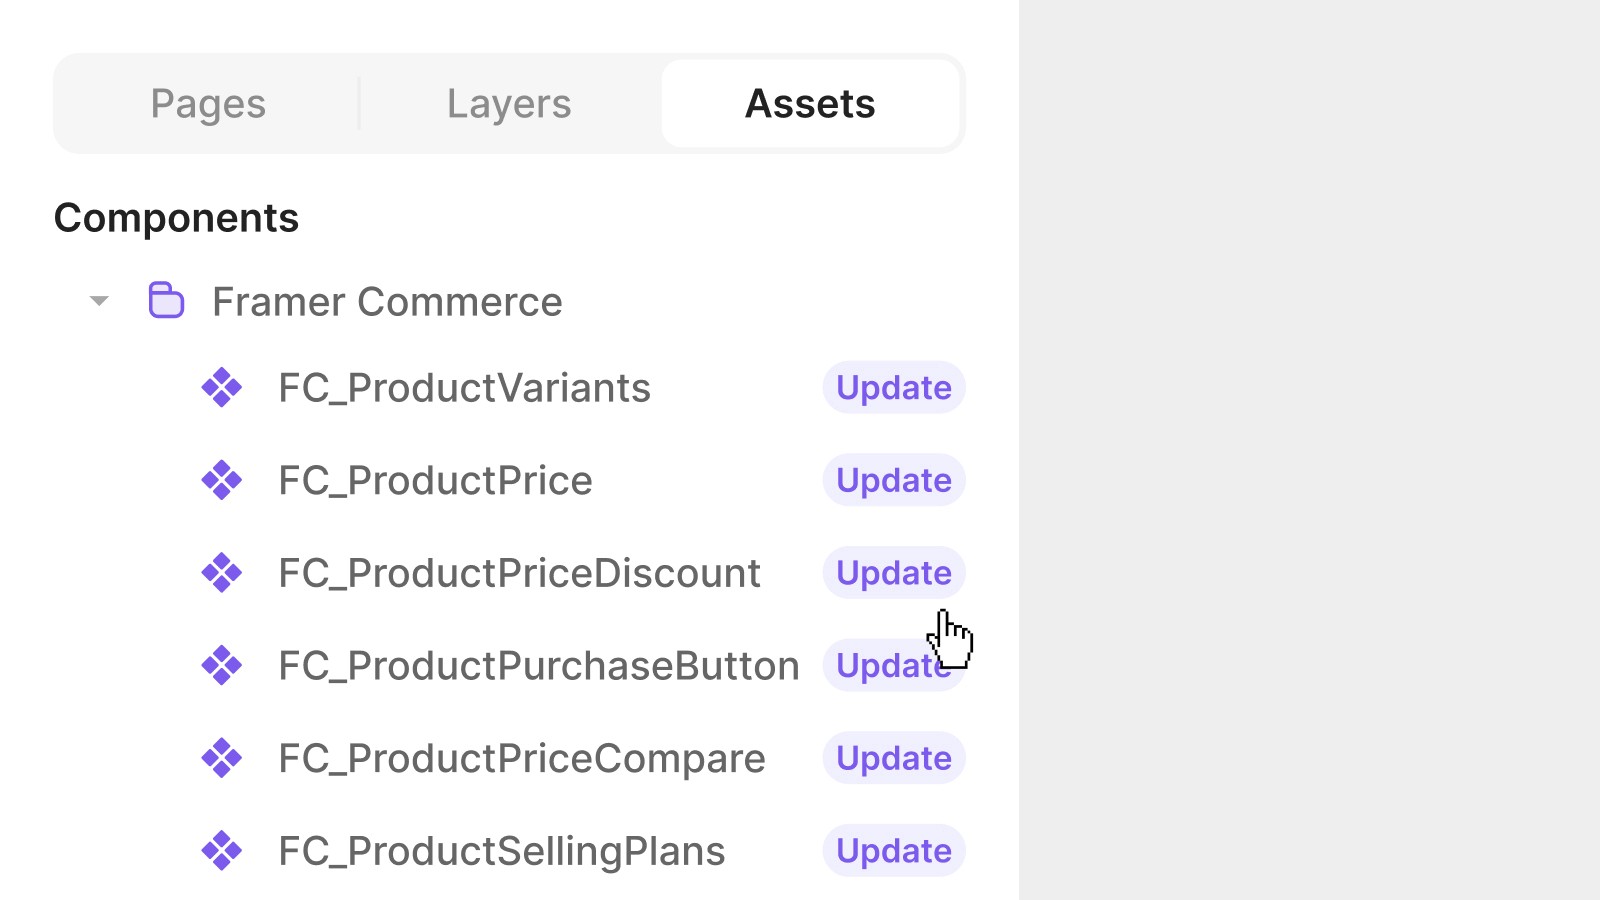Screen dimensions: 1600x900
Task: Click the FC_ProductPriceDiscount component icon
Action: [222, 573]
